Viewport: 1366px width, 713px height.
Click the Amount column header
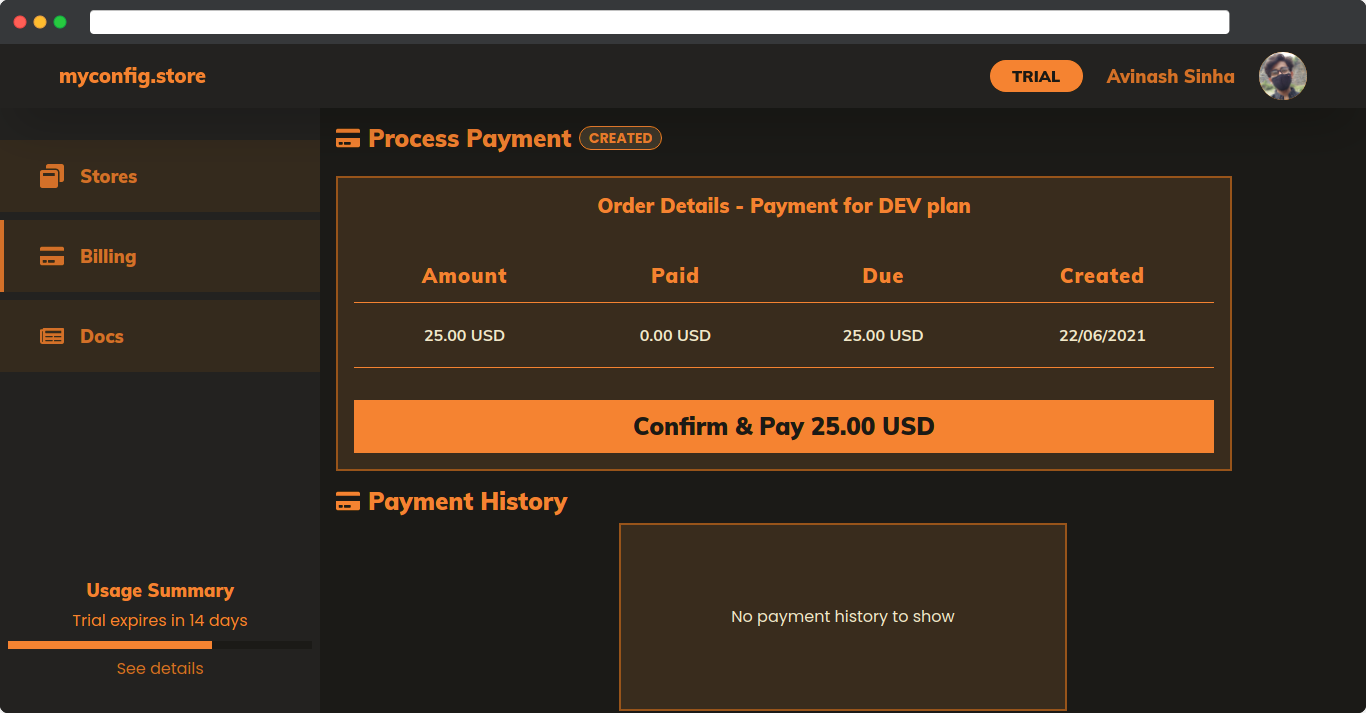[464, 276]
